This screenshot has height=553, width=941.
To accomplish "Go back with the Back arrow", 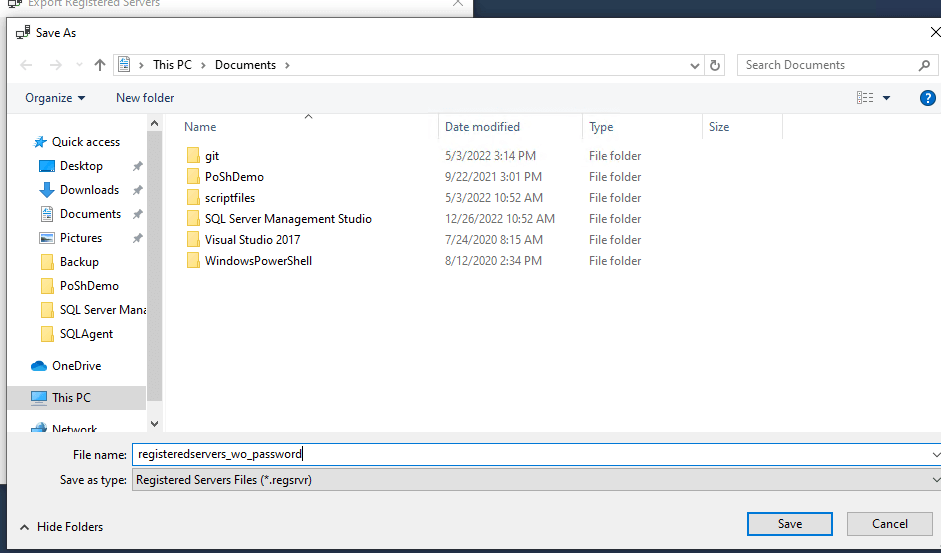I will click(26, 65).
